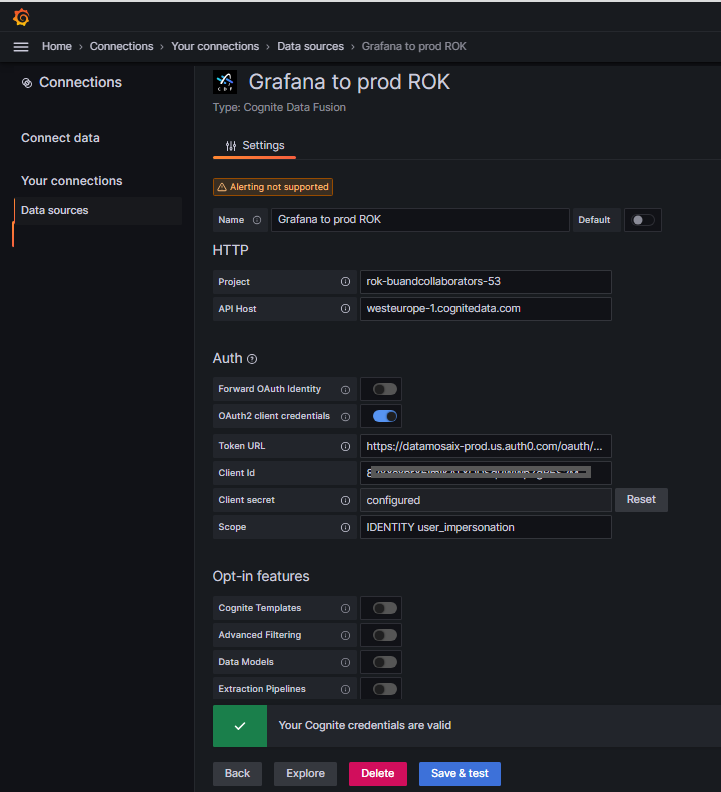The height and width of the screenshot is (792, 721).
Task: Disable OAuth2 client credentials switch
Action: [x=384, y=416]
